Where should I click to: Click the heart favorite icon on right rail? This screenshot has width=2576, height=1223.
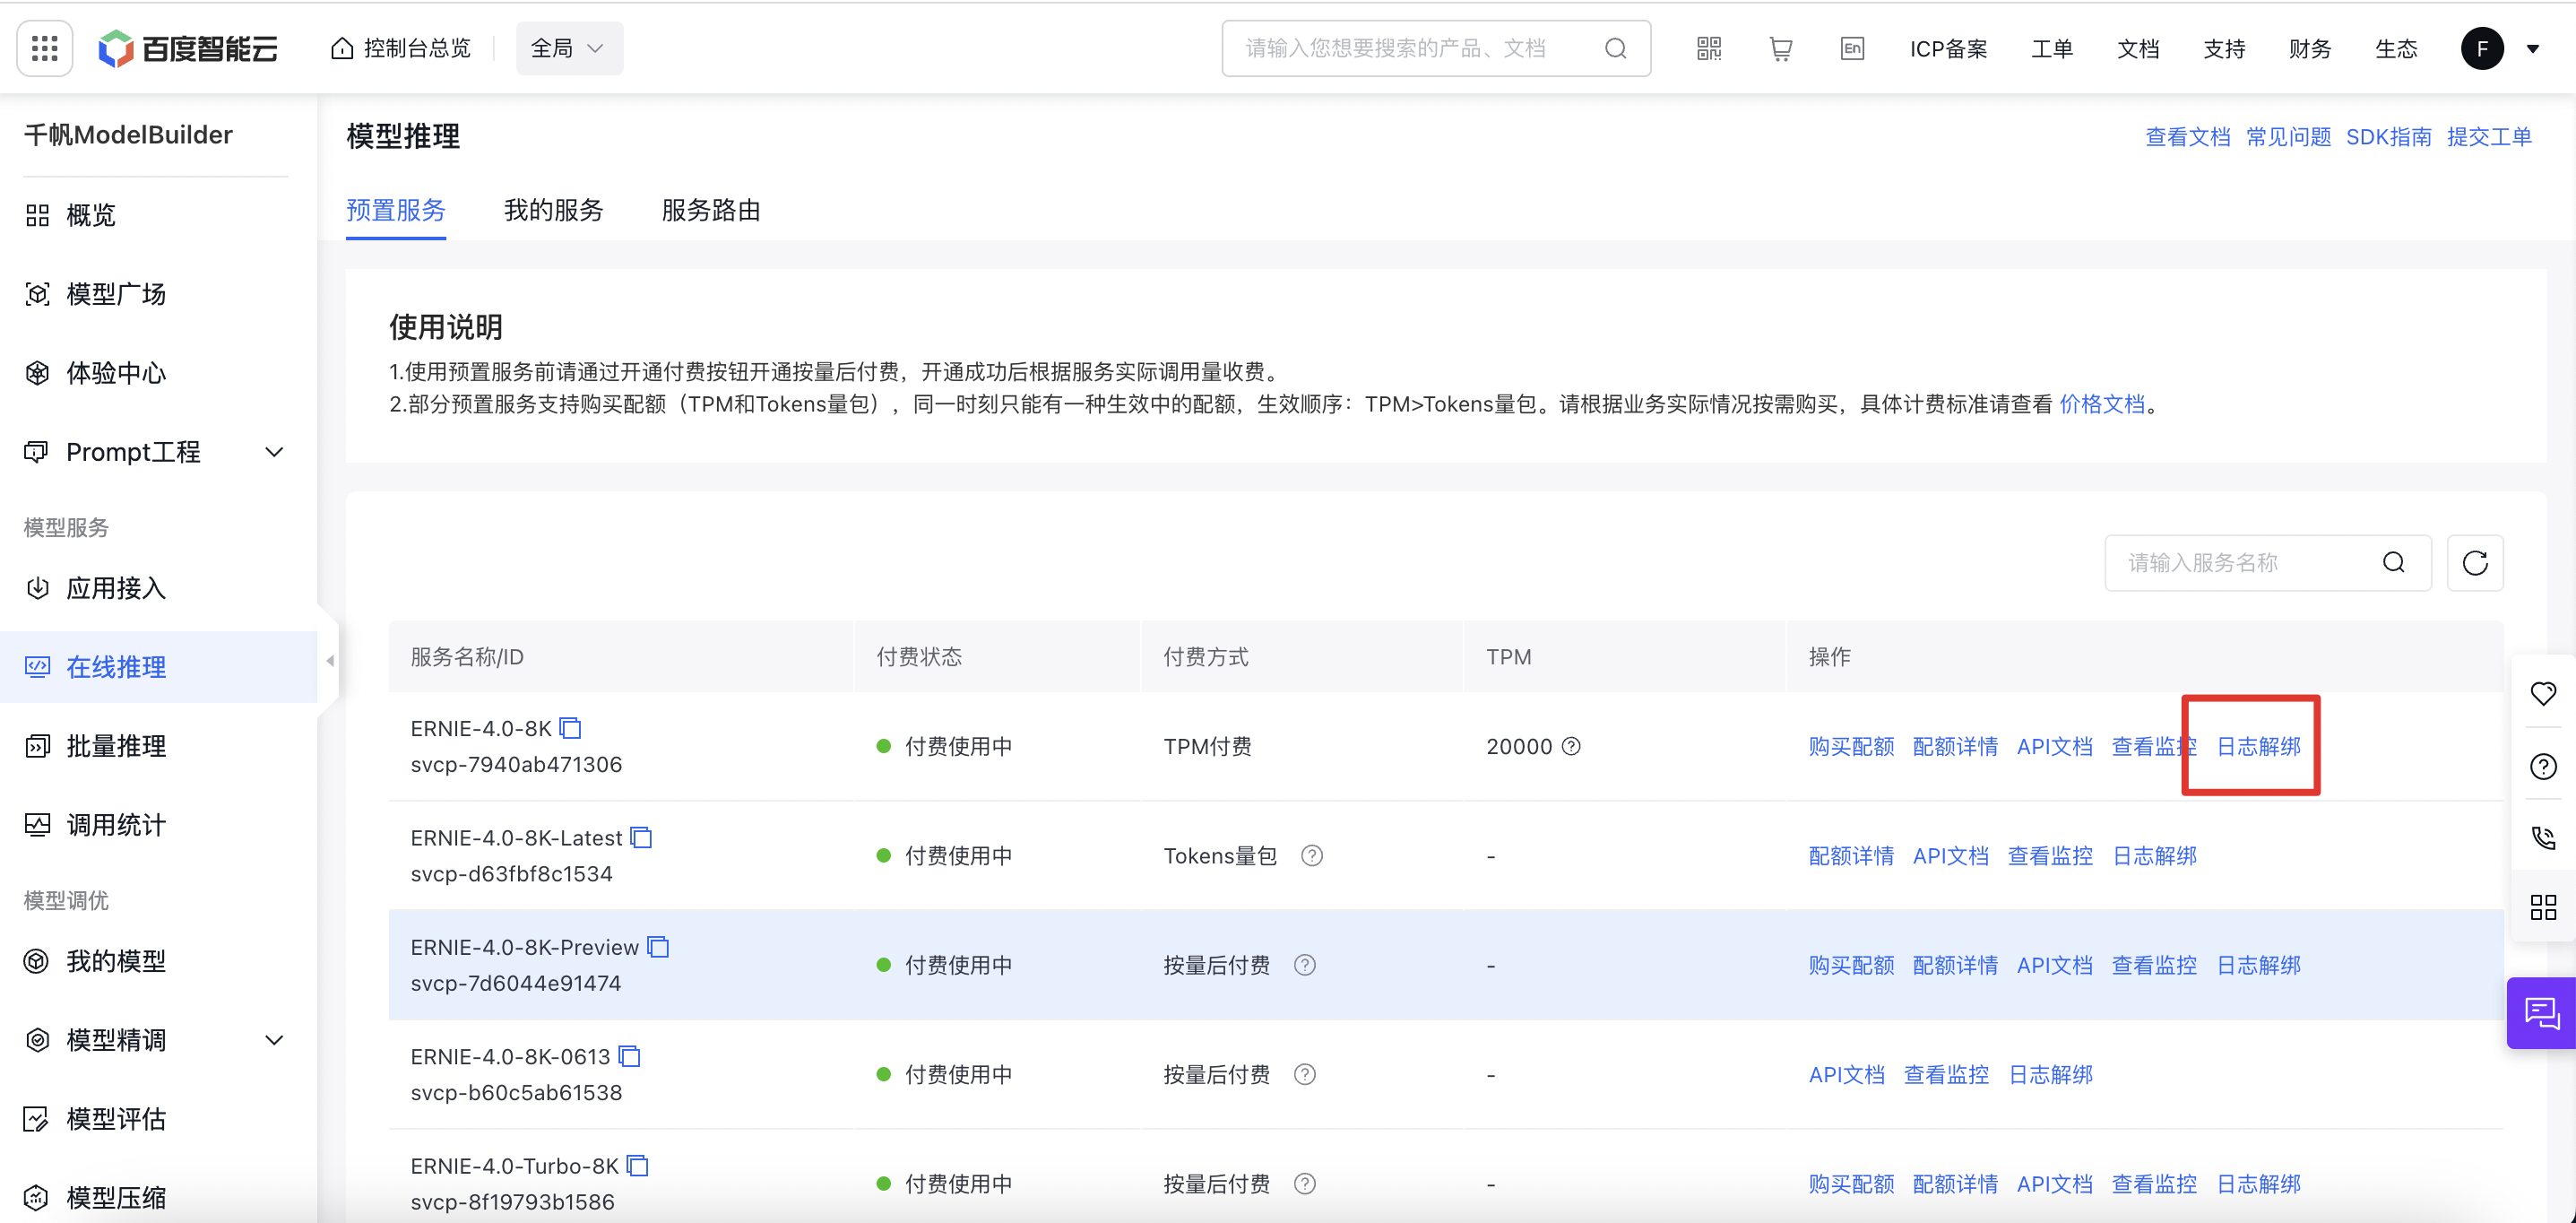(x=2543, y=693)
